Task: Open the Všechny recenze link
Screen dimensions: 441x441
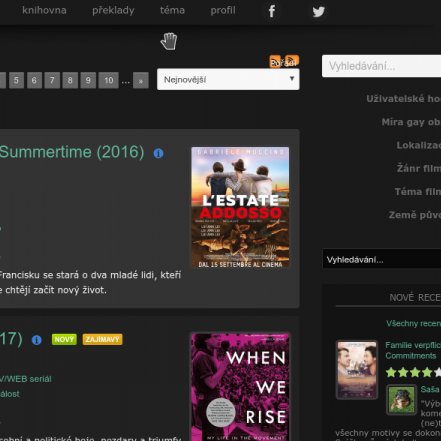Action: (x=413, y=323)
